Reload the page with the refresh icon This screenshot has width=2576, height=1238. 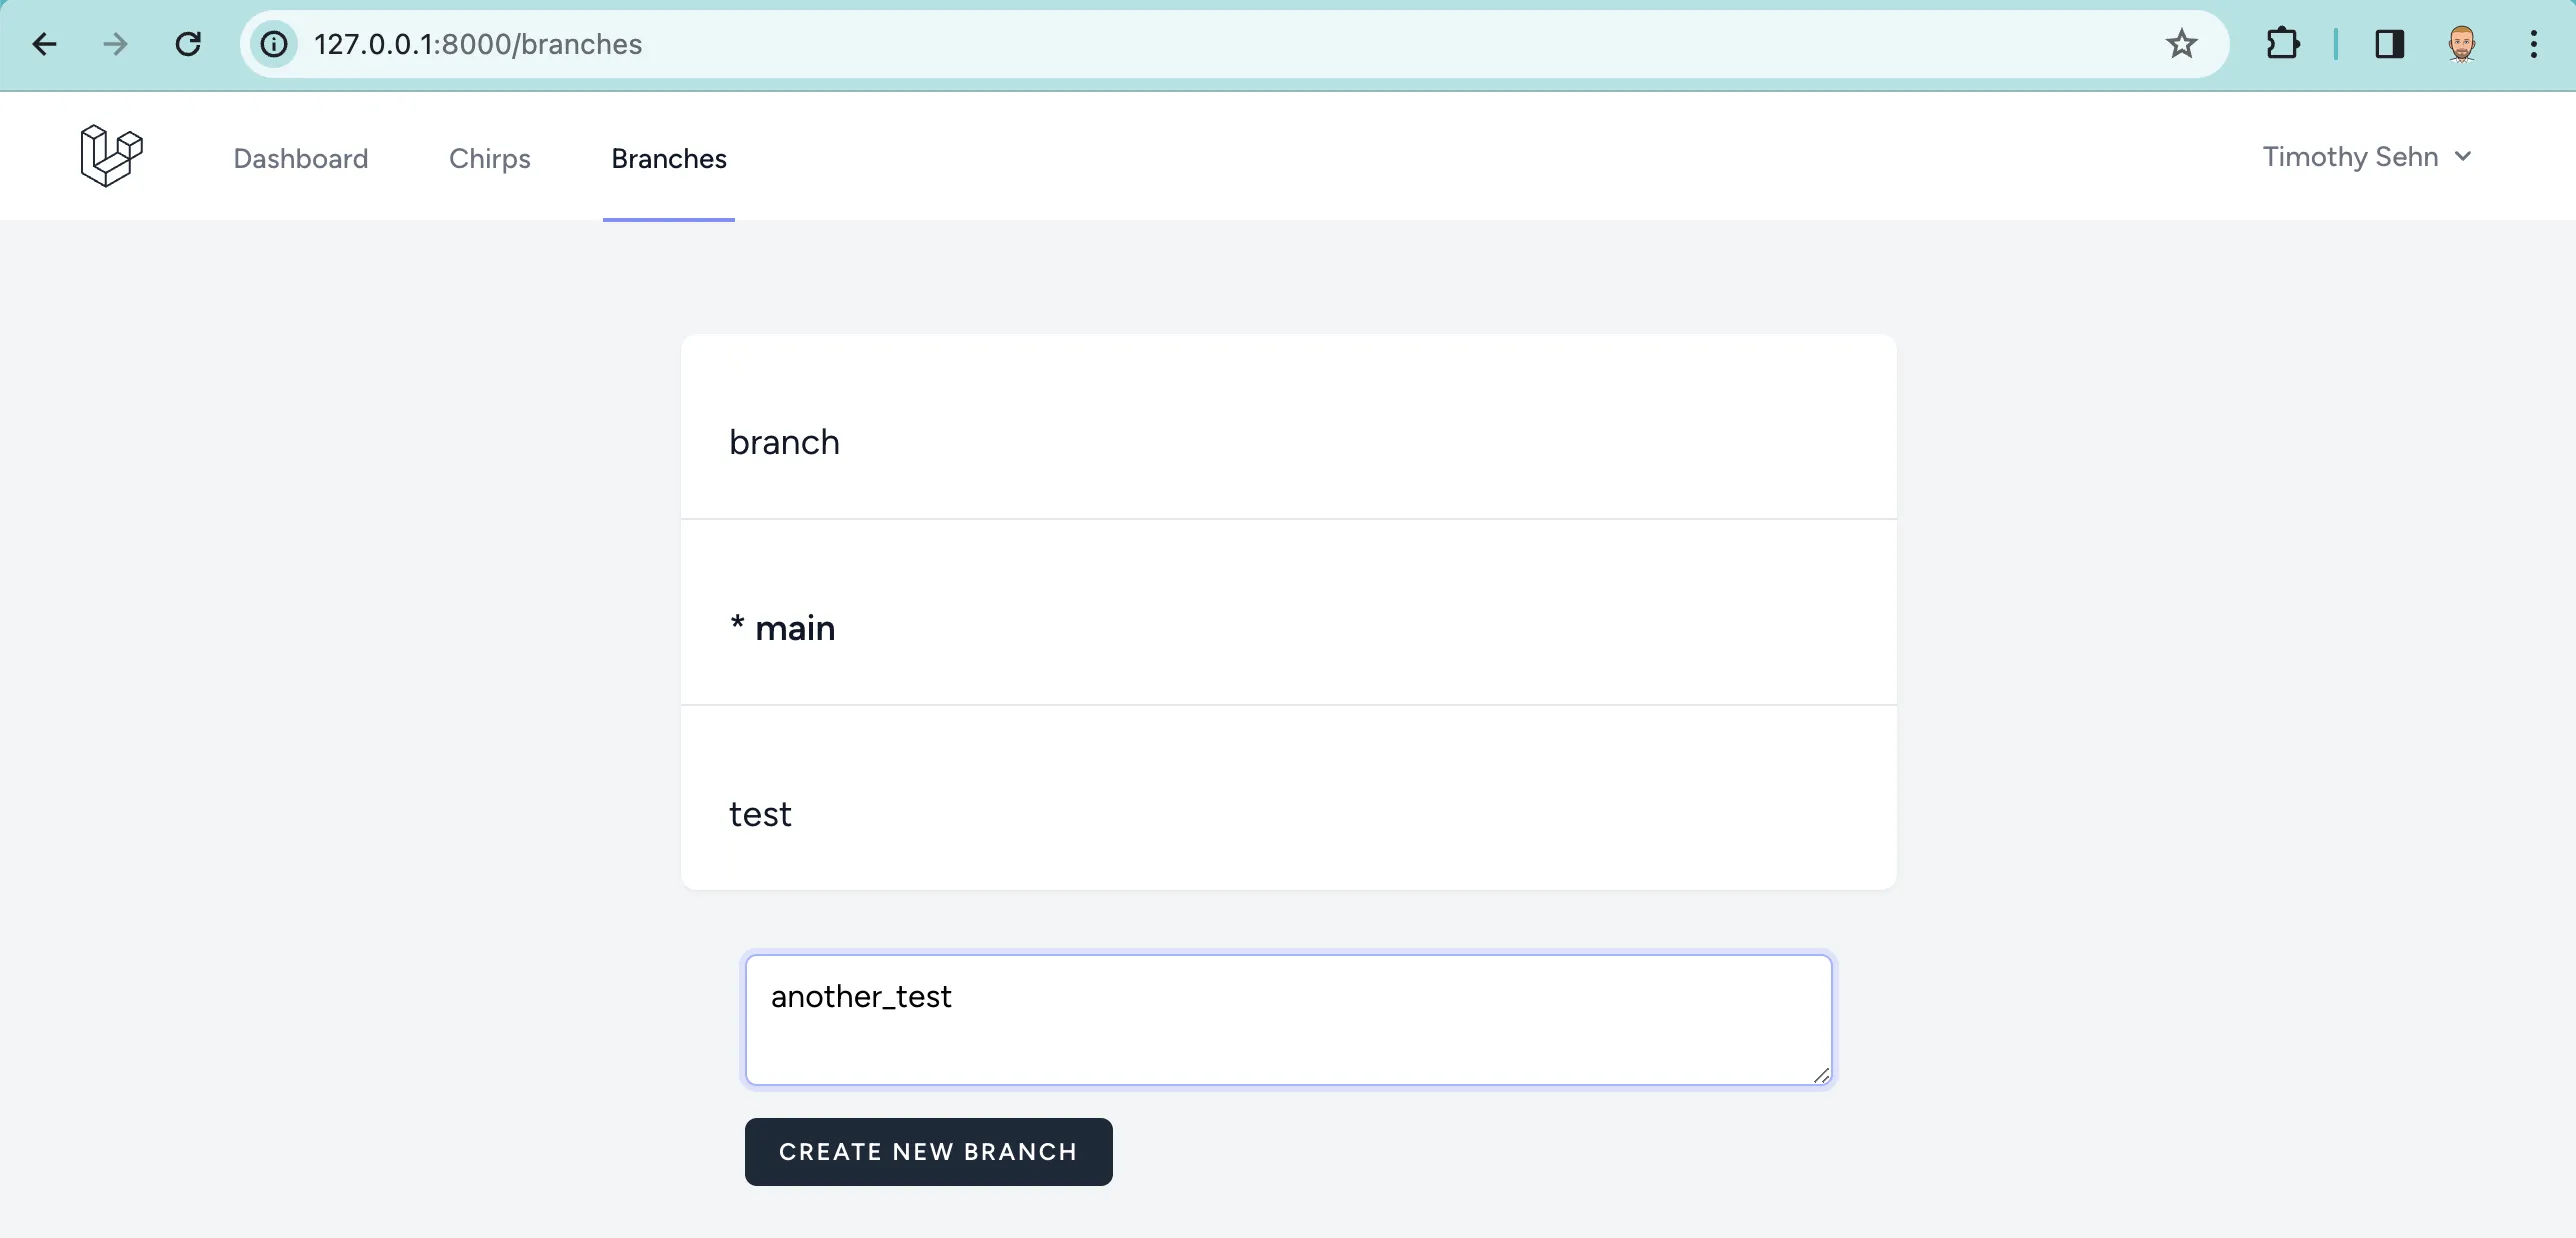coord(187,43)
